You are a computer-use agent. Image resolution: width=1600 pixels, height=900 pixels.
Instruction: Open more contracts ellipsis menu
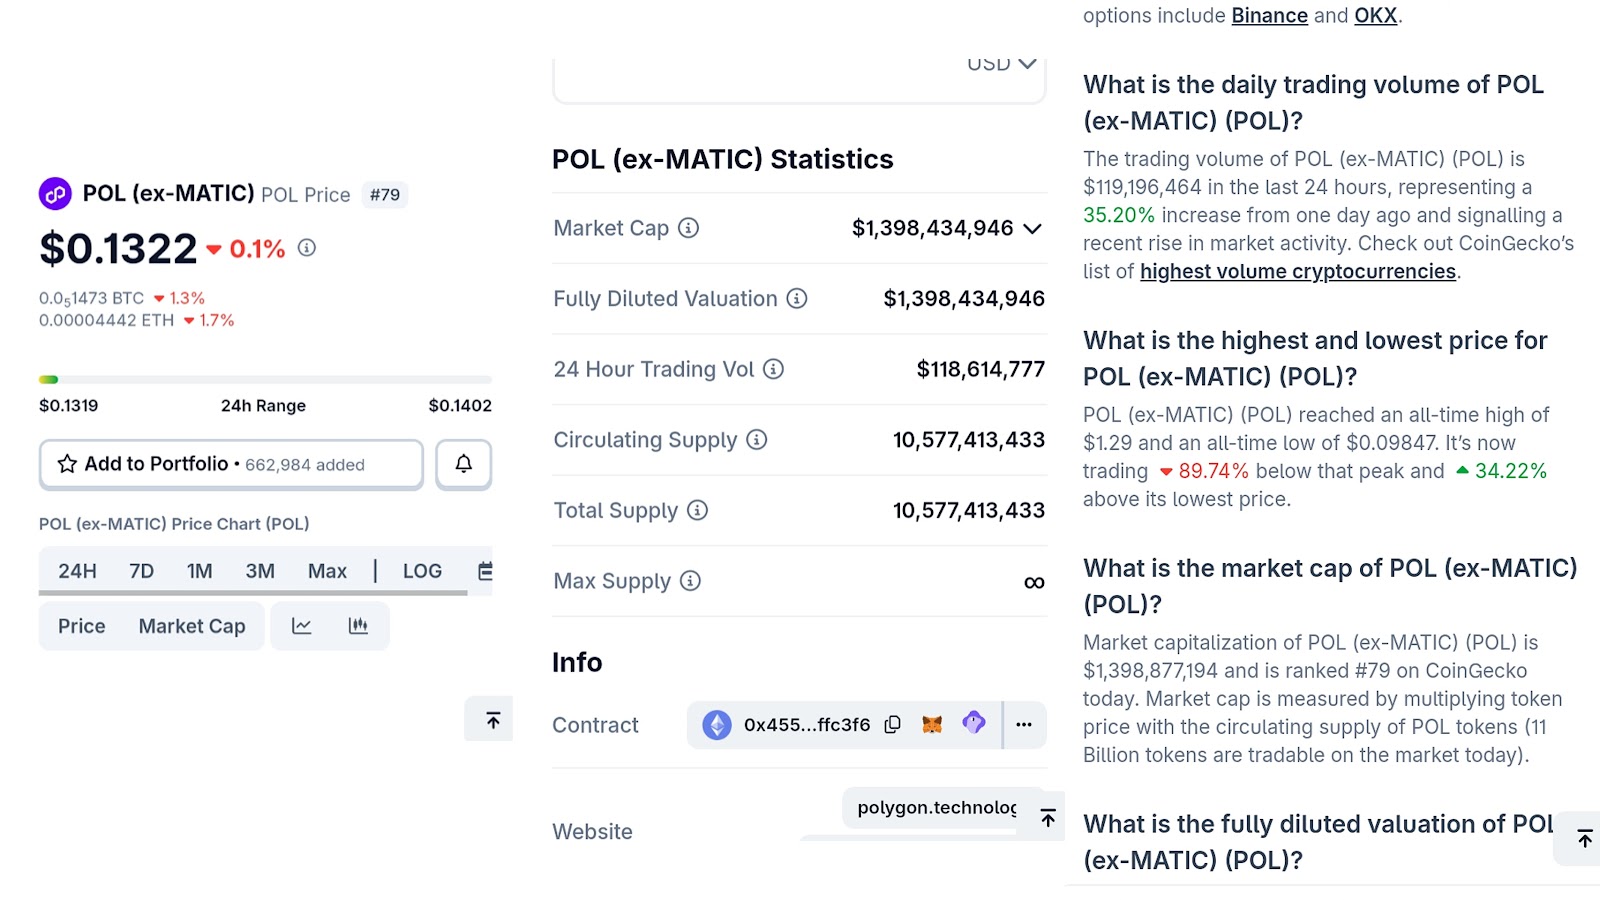(1024, 725)
